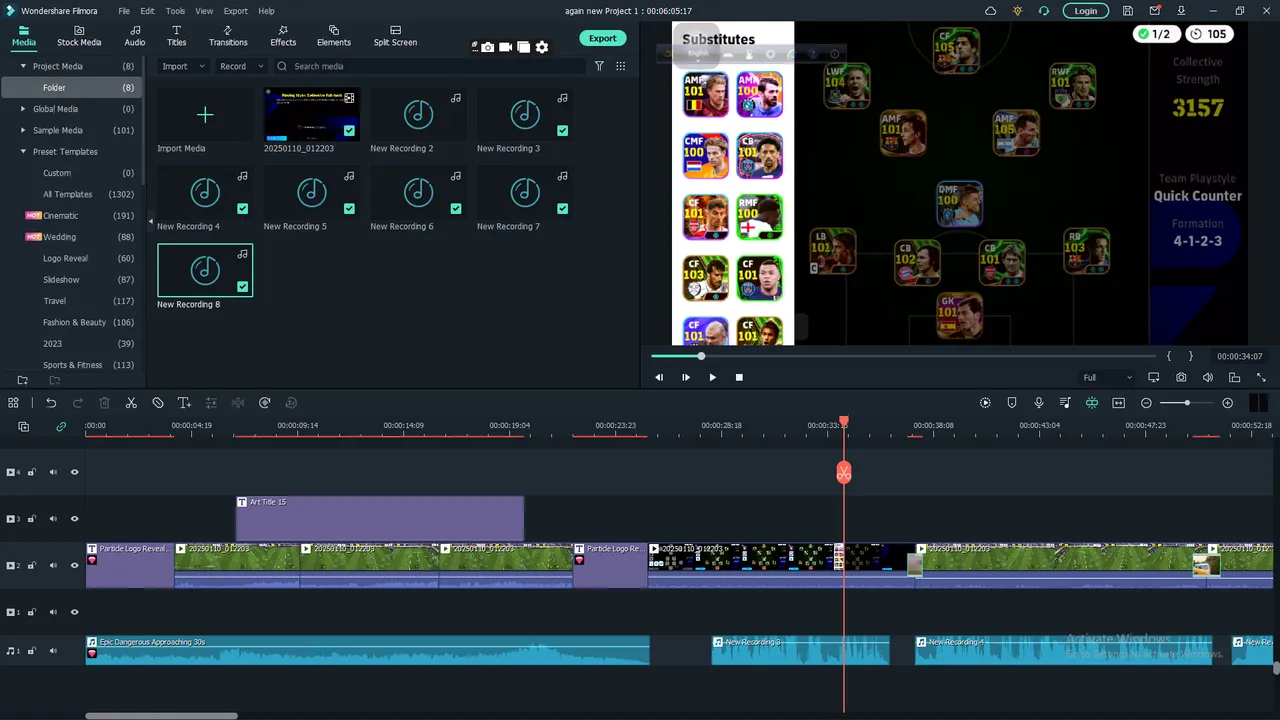Click the preview volume speaker icon
This screenshot has height=720, width=1280.
click(x=1208, y=377)
